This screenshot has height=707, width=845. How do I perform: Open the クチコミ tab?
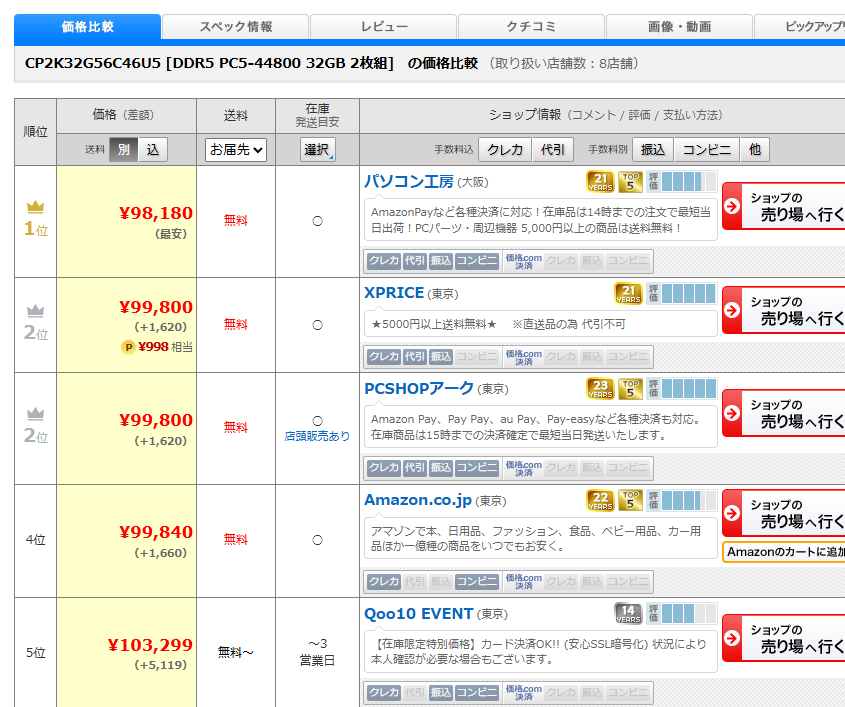tap(531, 26)
